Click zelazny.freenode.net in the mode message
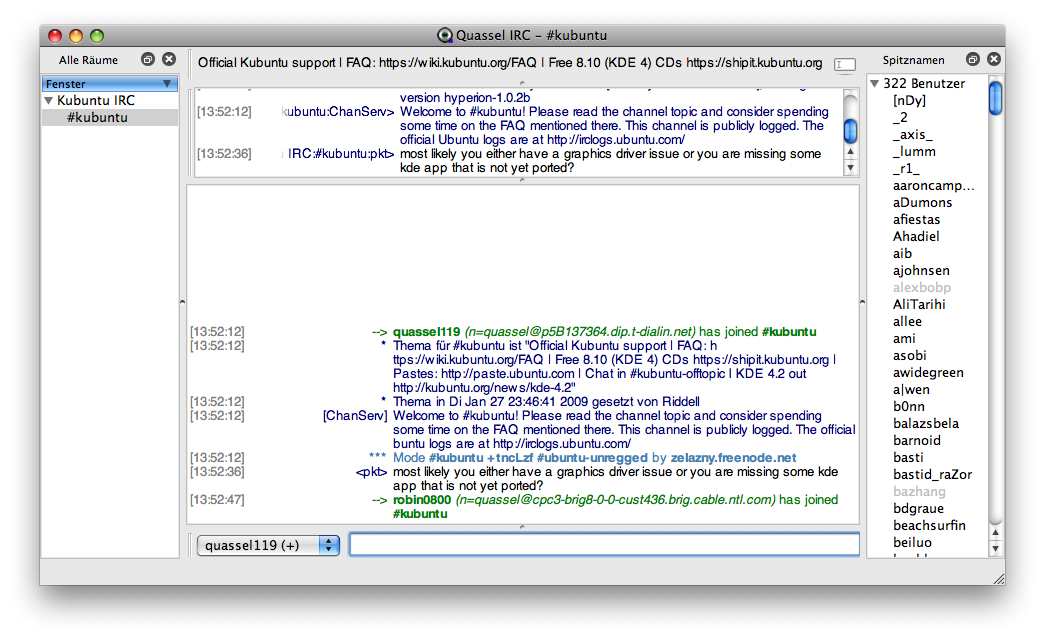 pos(733,458)
